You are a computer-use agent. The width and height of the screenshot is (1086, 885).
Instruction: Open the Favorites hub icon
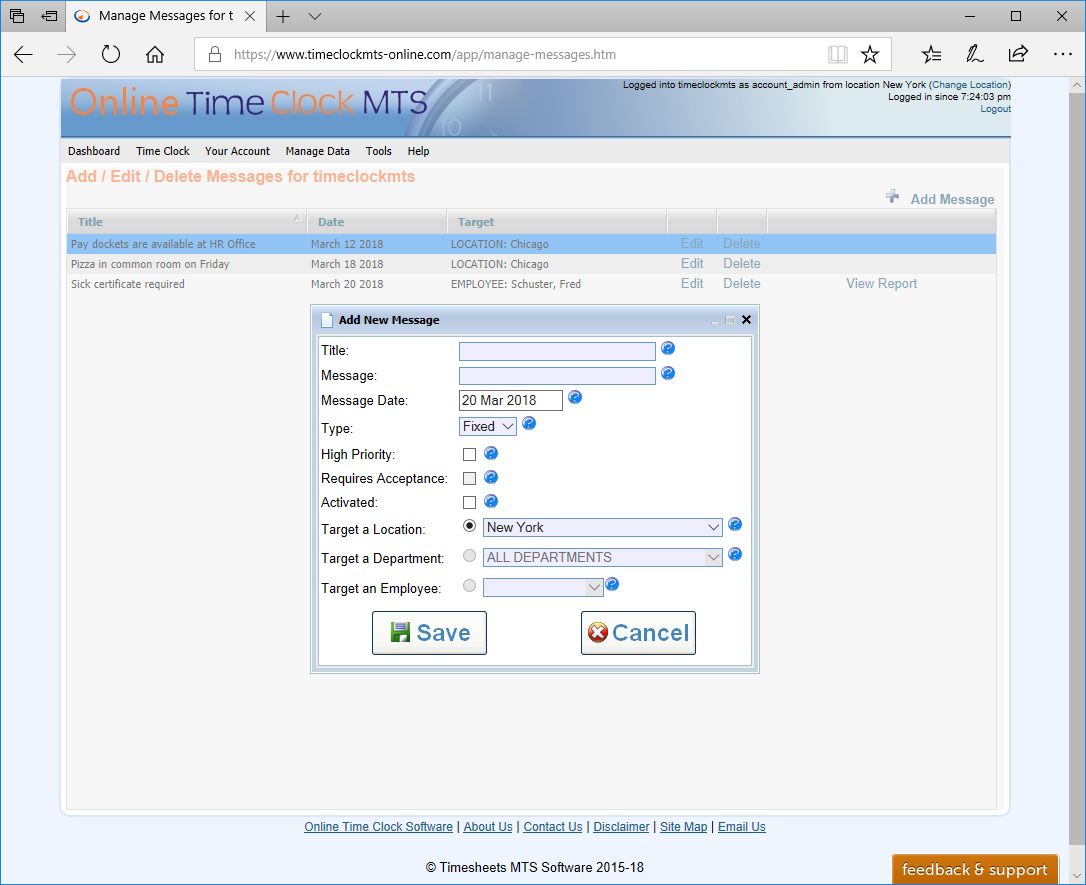[932, 54]
